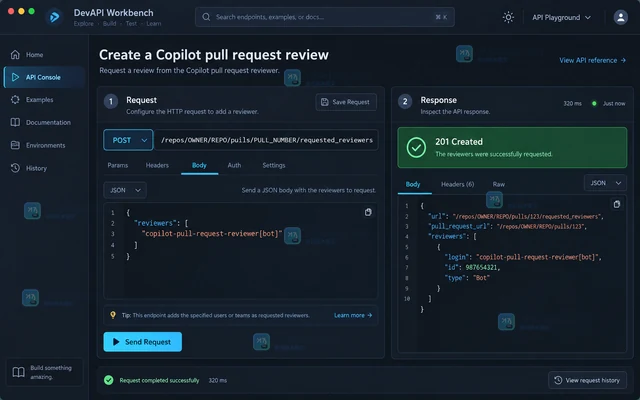This screenshot has height=400, width=640.
Task: Select the request Body tab
Action: (199, 165)
